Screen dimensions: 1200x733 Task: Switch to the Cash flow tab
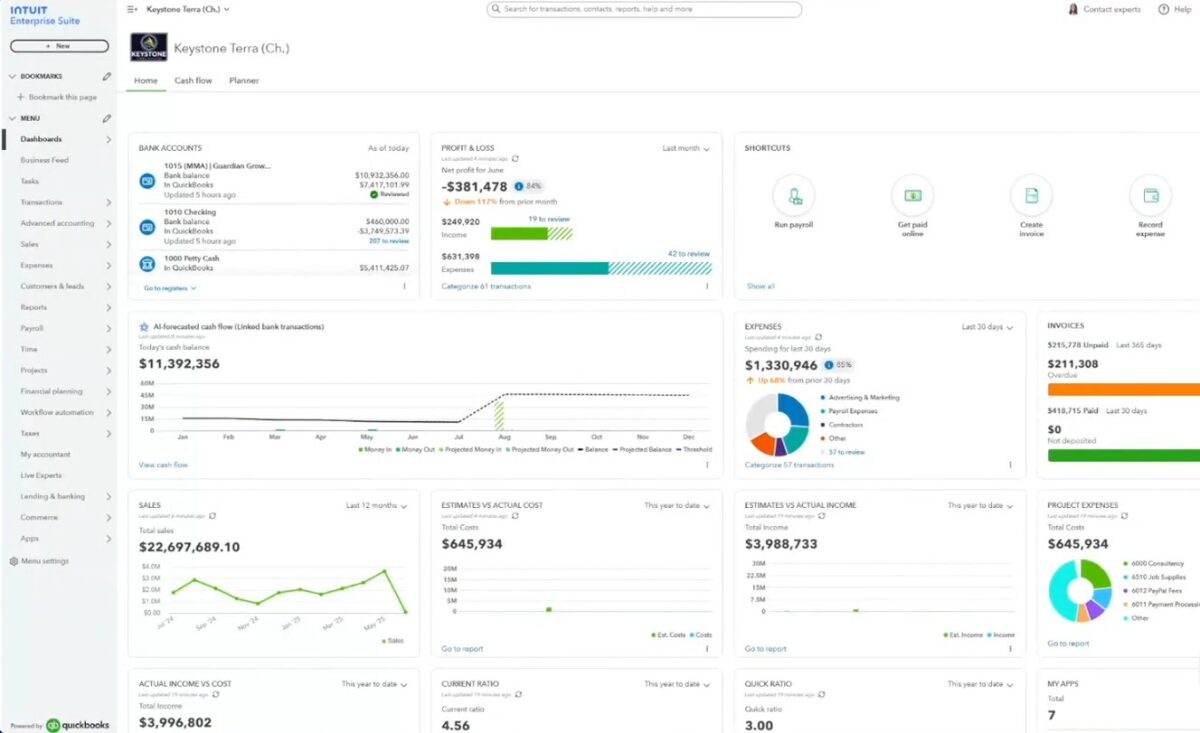193,80
